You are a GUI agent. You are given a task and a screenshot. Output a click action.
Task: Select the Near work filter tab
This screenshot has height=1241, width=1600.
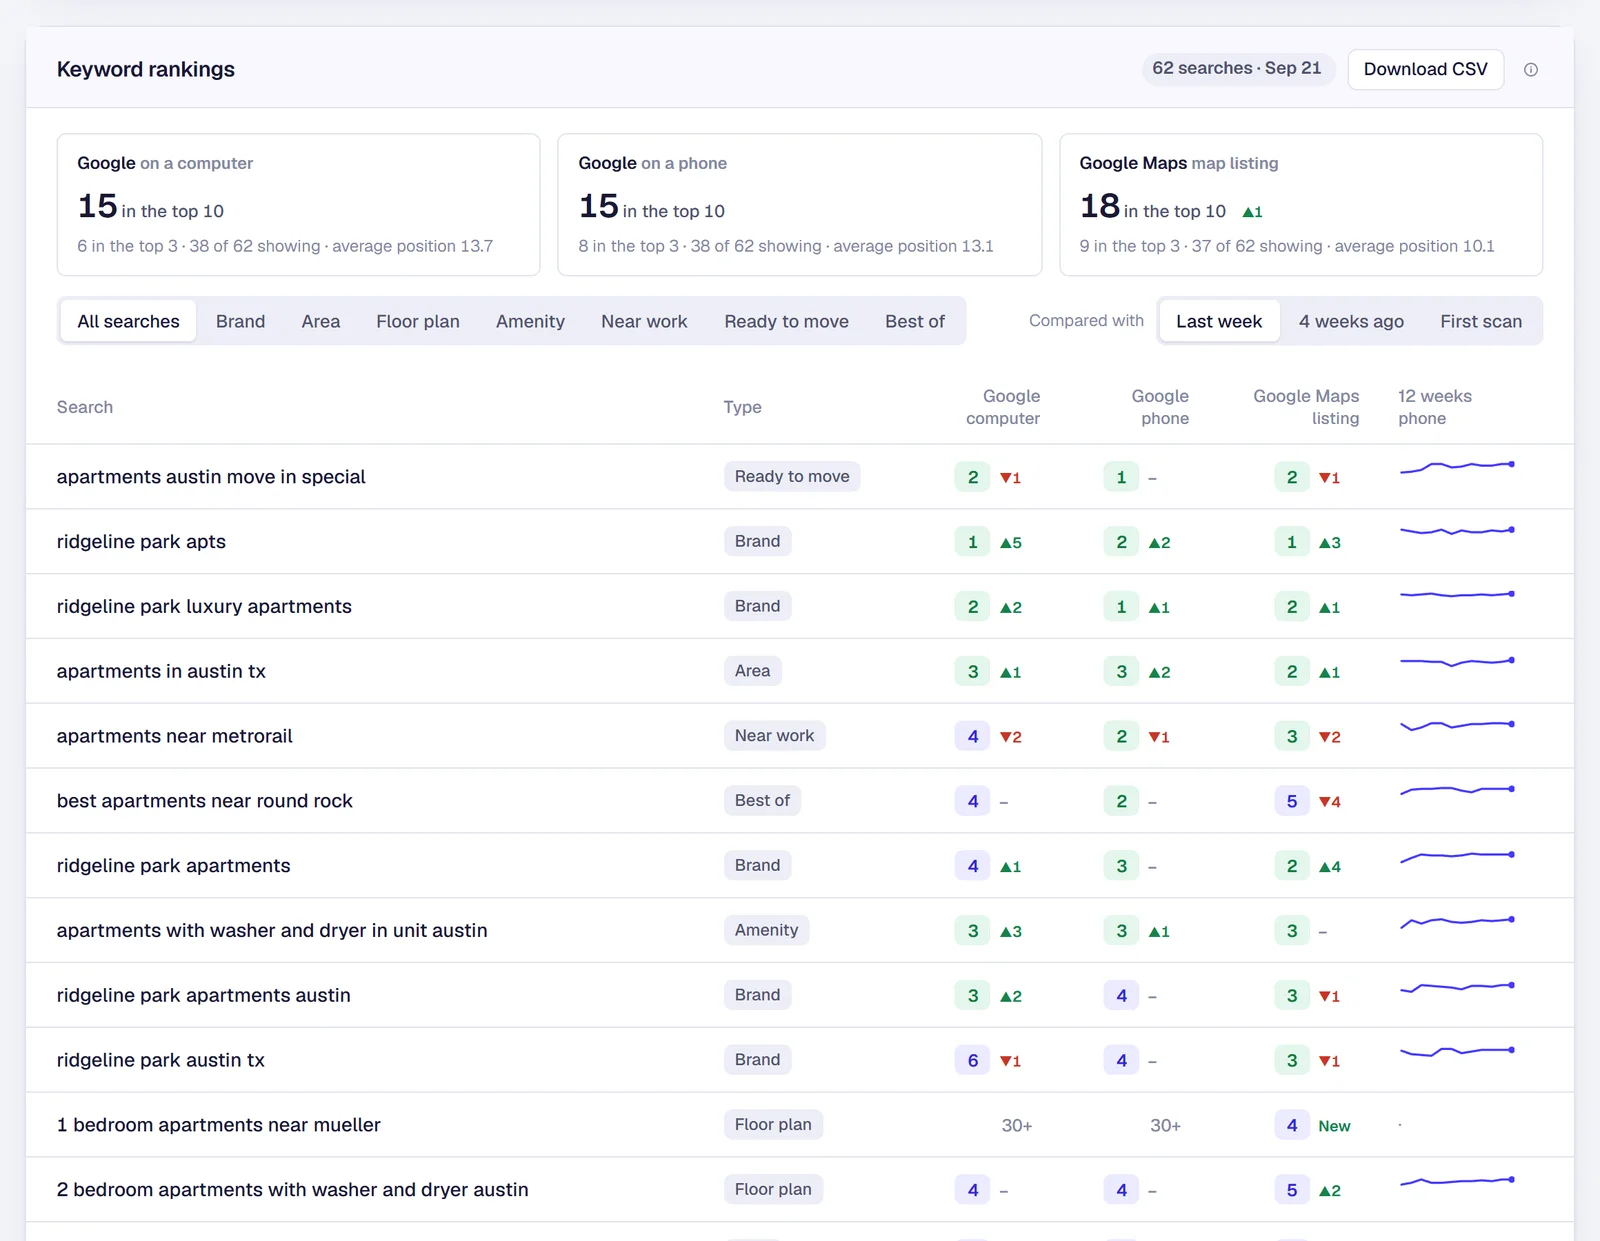[644, 321]
